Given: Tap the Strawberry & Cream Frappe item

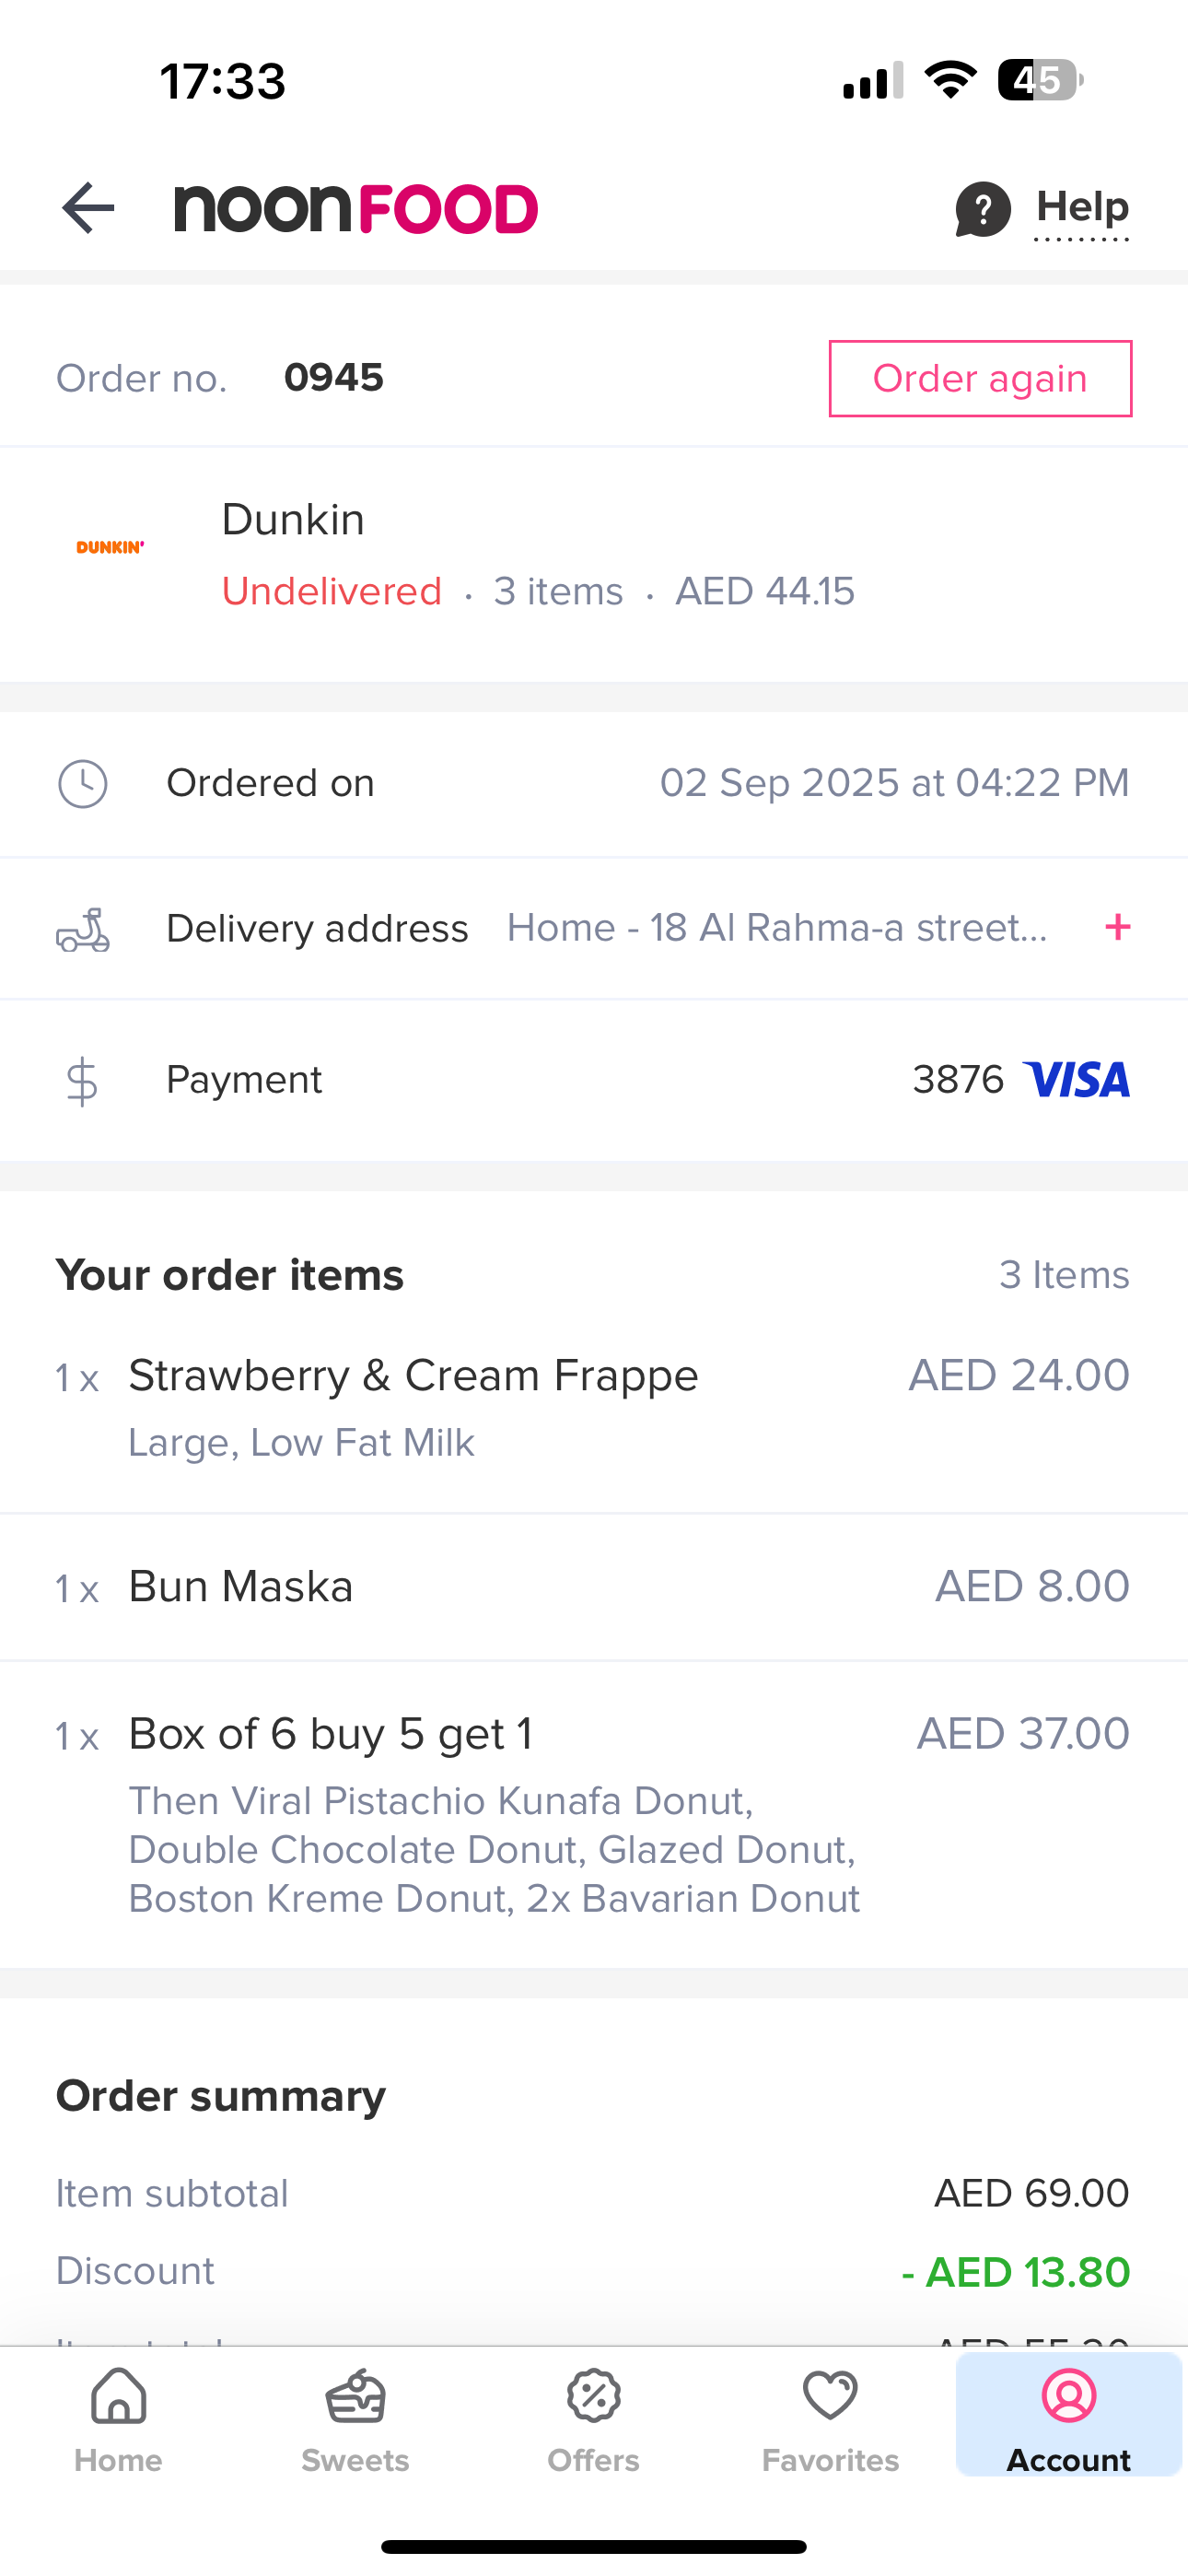Looking at the screenshot, I should pos(413,1376).
